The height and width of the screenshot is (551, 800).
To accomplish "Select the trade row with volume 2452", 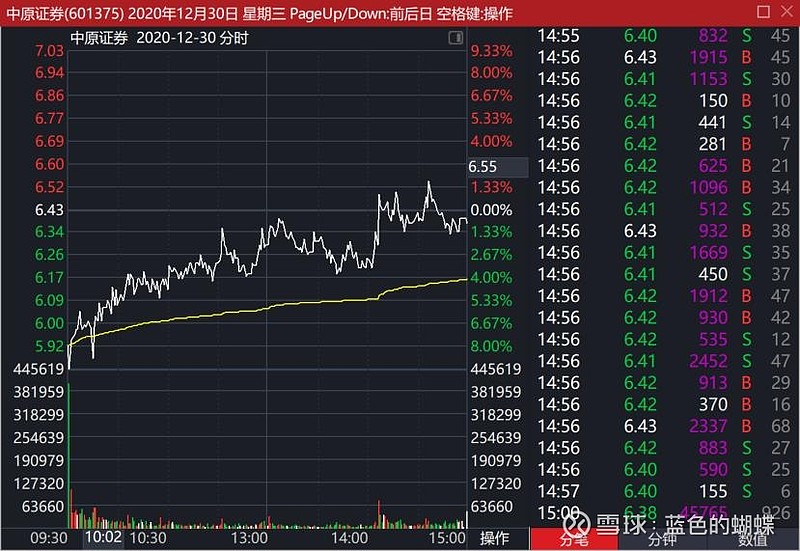I will click(x=664, y=361).
